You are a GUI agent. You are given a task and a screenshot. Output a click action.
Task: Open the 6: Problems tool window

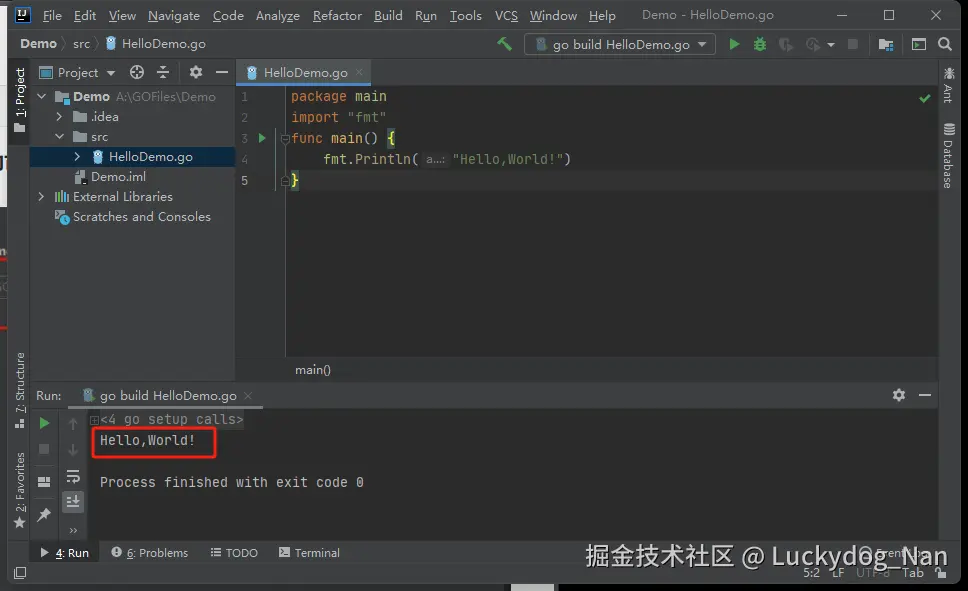click(149, 553)
